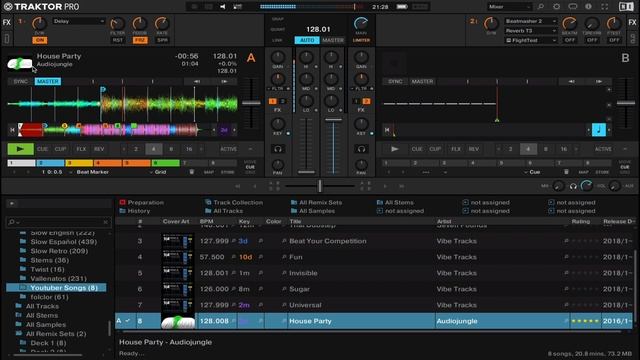Click Deck A tempo bend right arrow
This screenshot has height=360, width=640.
(224, 82)
